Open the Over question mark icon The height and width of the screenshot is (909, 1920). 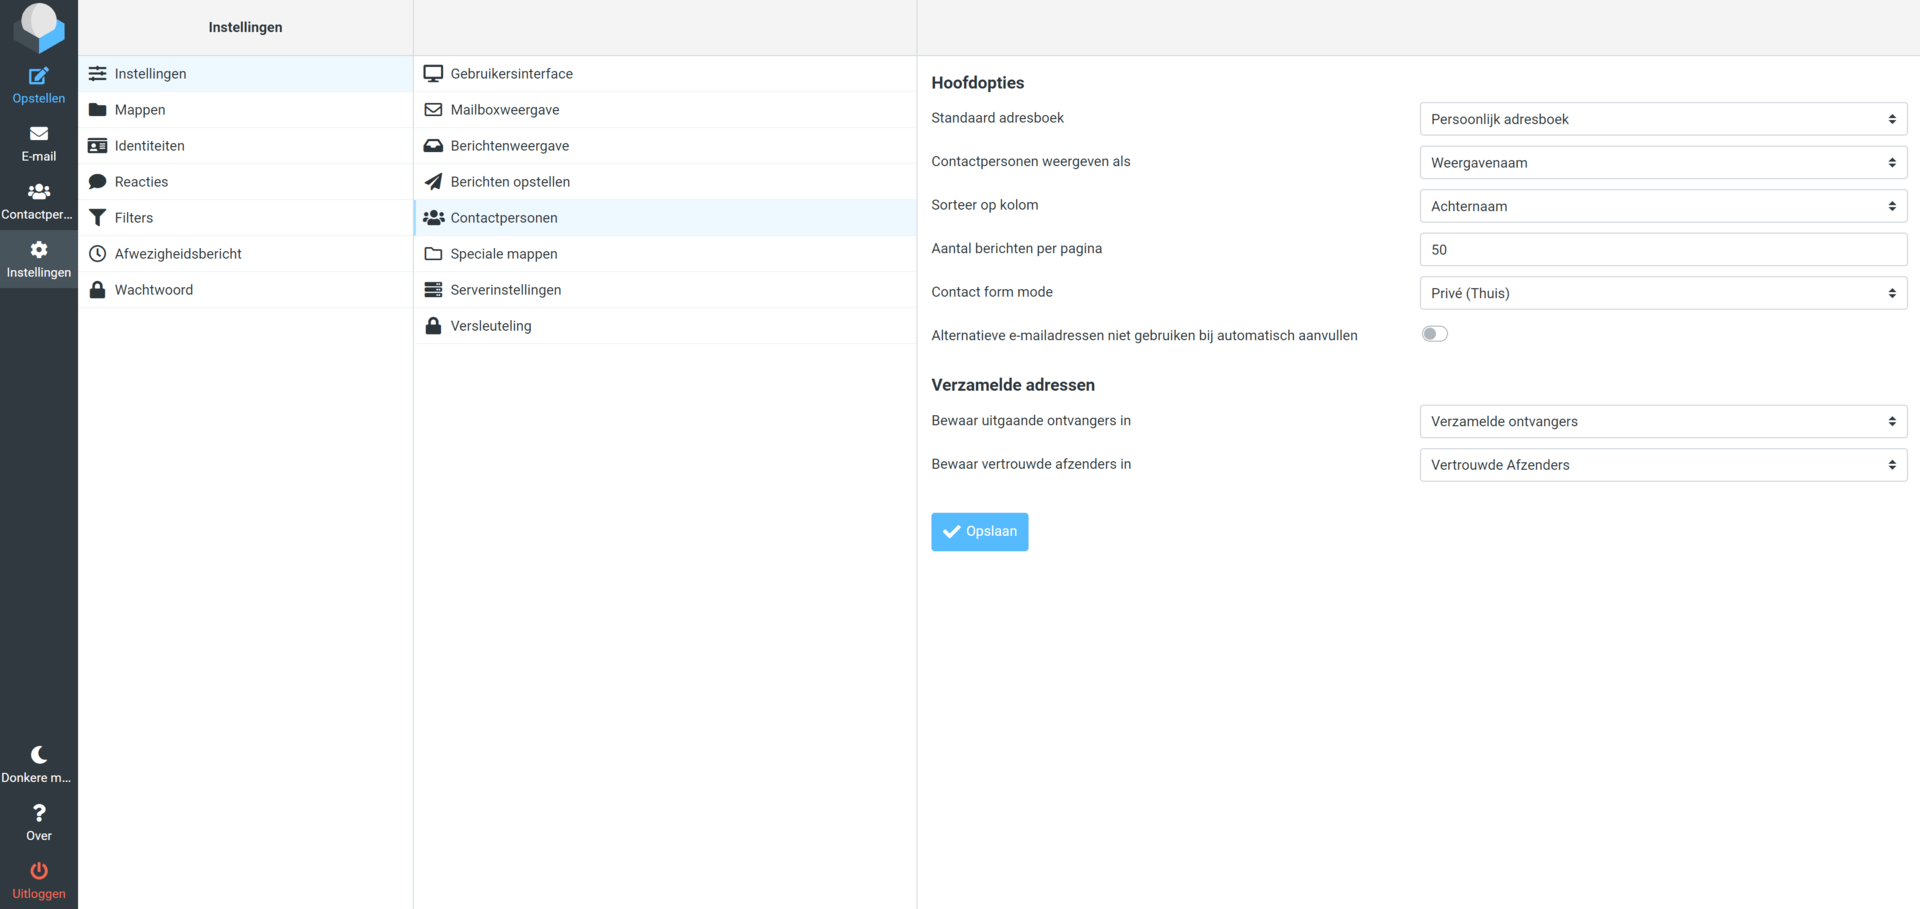pyautogui.click(x=38, y=813)
